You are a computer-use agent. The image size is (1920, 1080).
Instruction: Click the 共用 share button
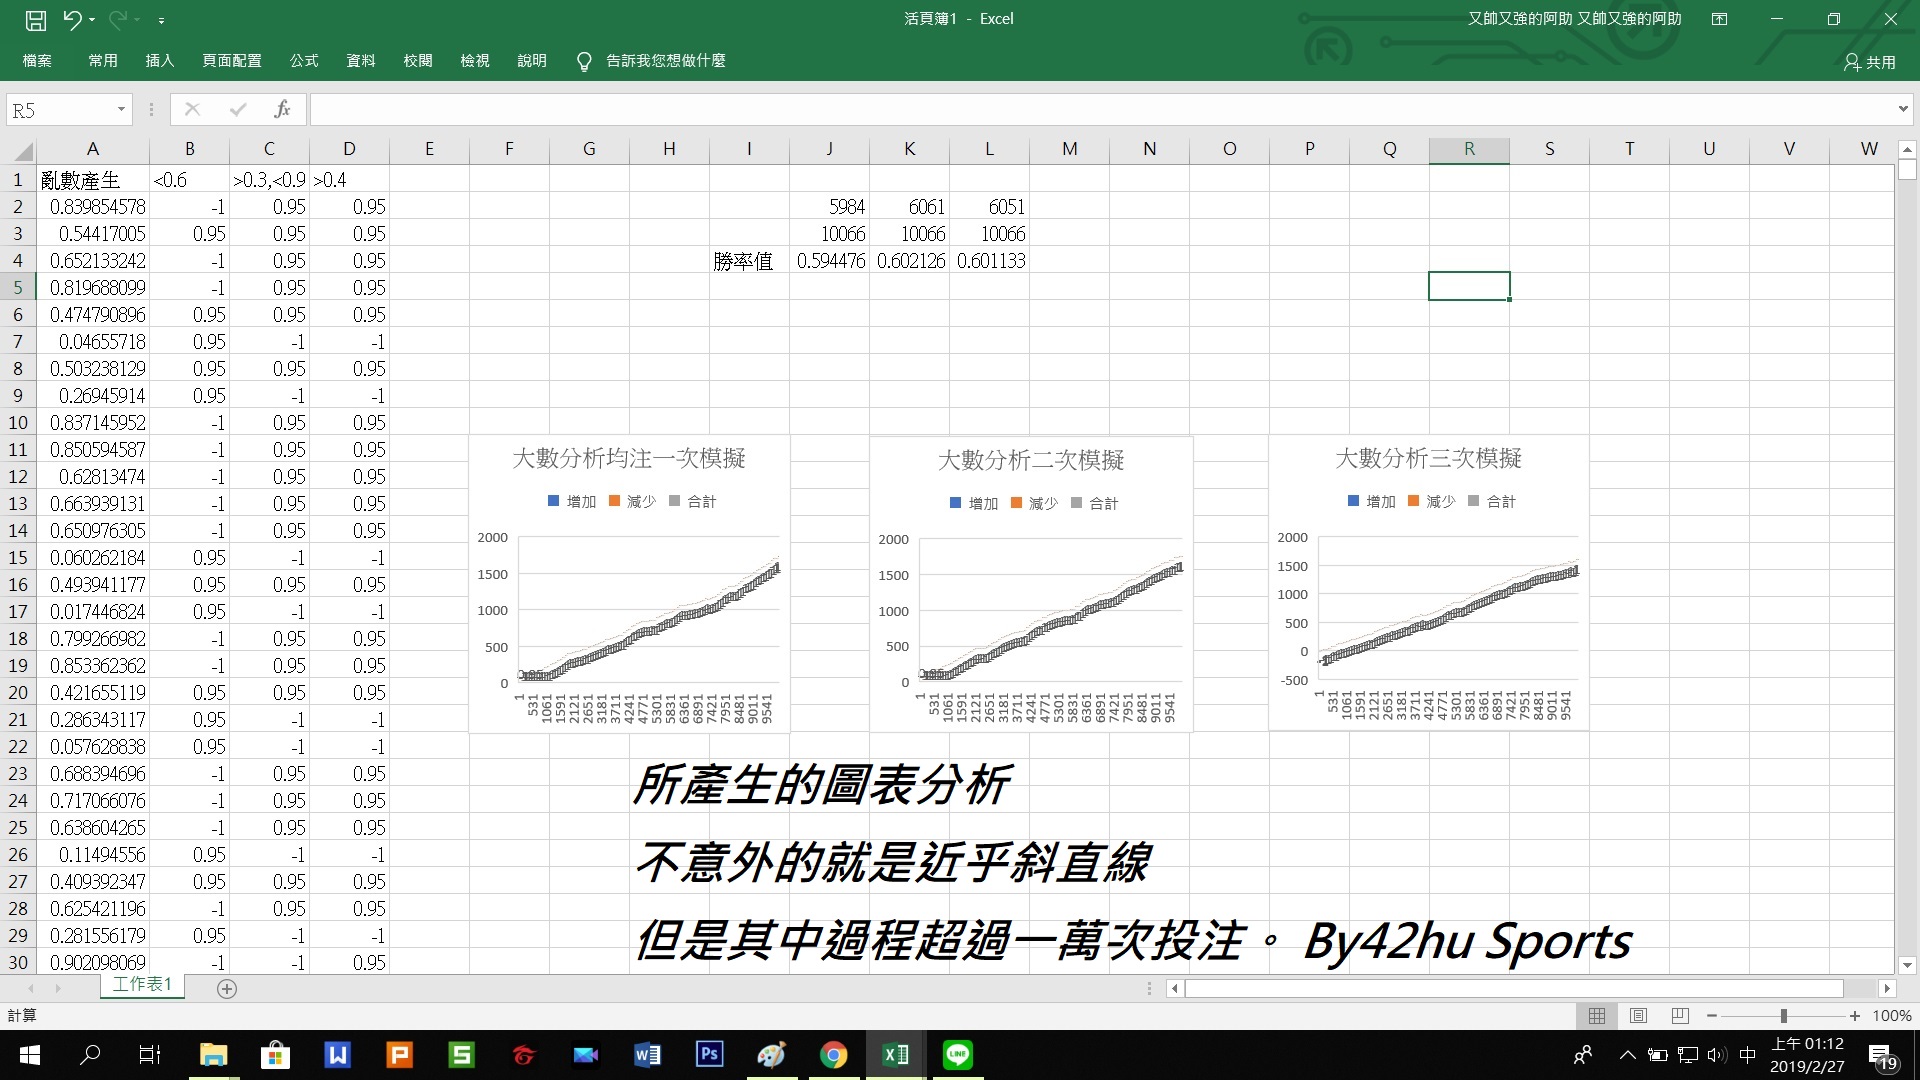[1869, 62]
